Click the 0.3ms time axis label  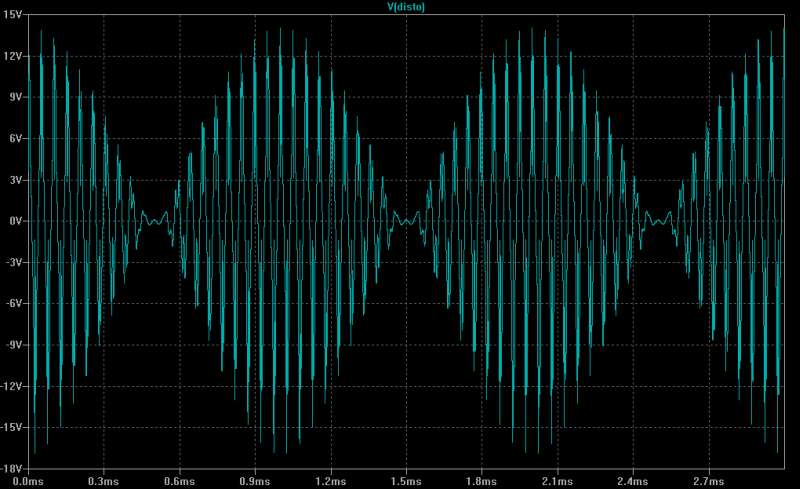click(104, 481)
